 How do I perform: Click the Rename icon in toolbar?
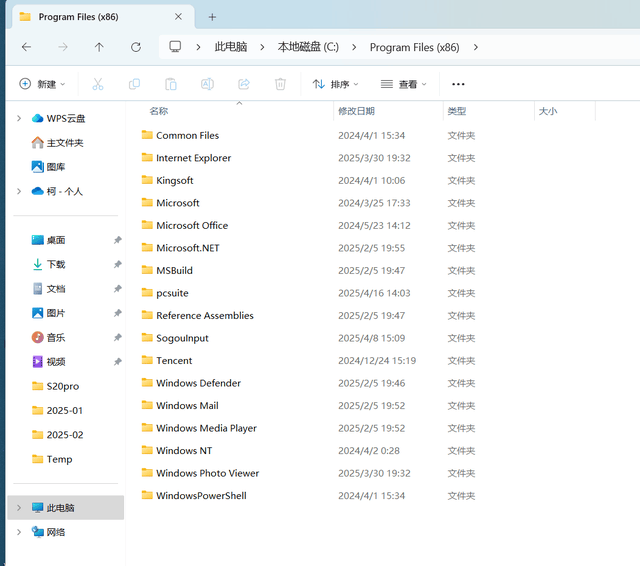pyautogui.click(x=207, y=84)
